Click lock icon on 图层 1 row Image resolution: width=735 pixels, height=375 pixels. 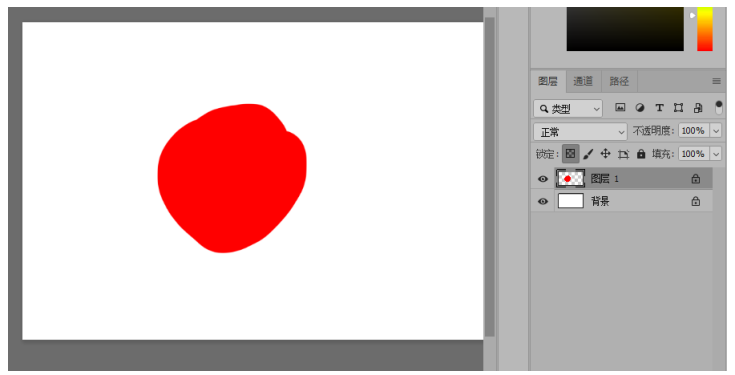[696, 179]
